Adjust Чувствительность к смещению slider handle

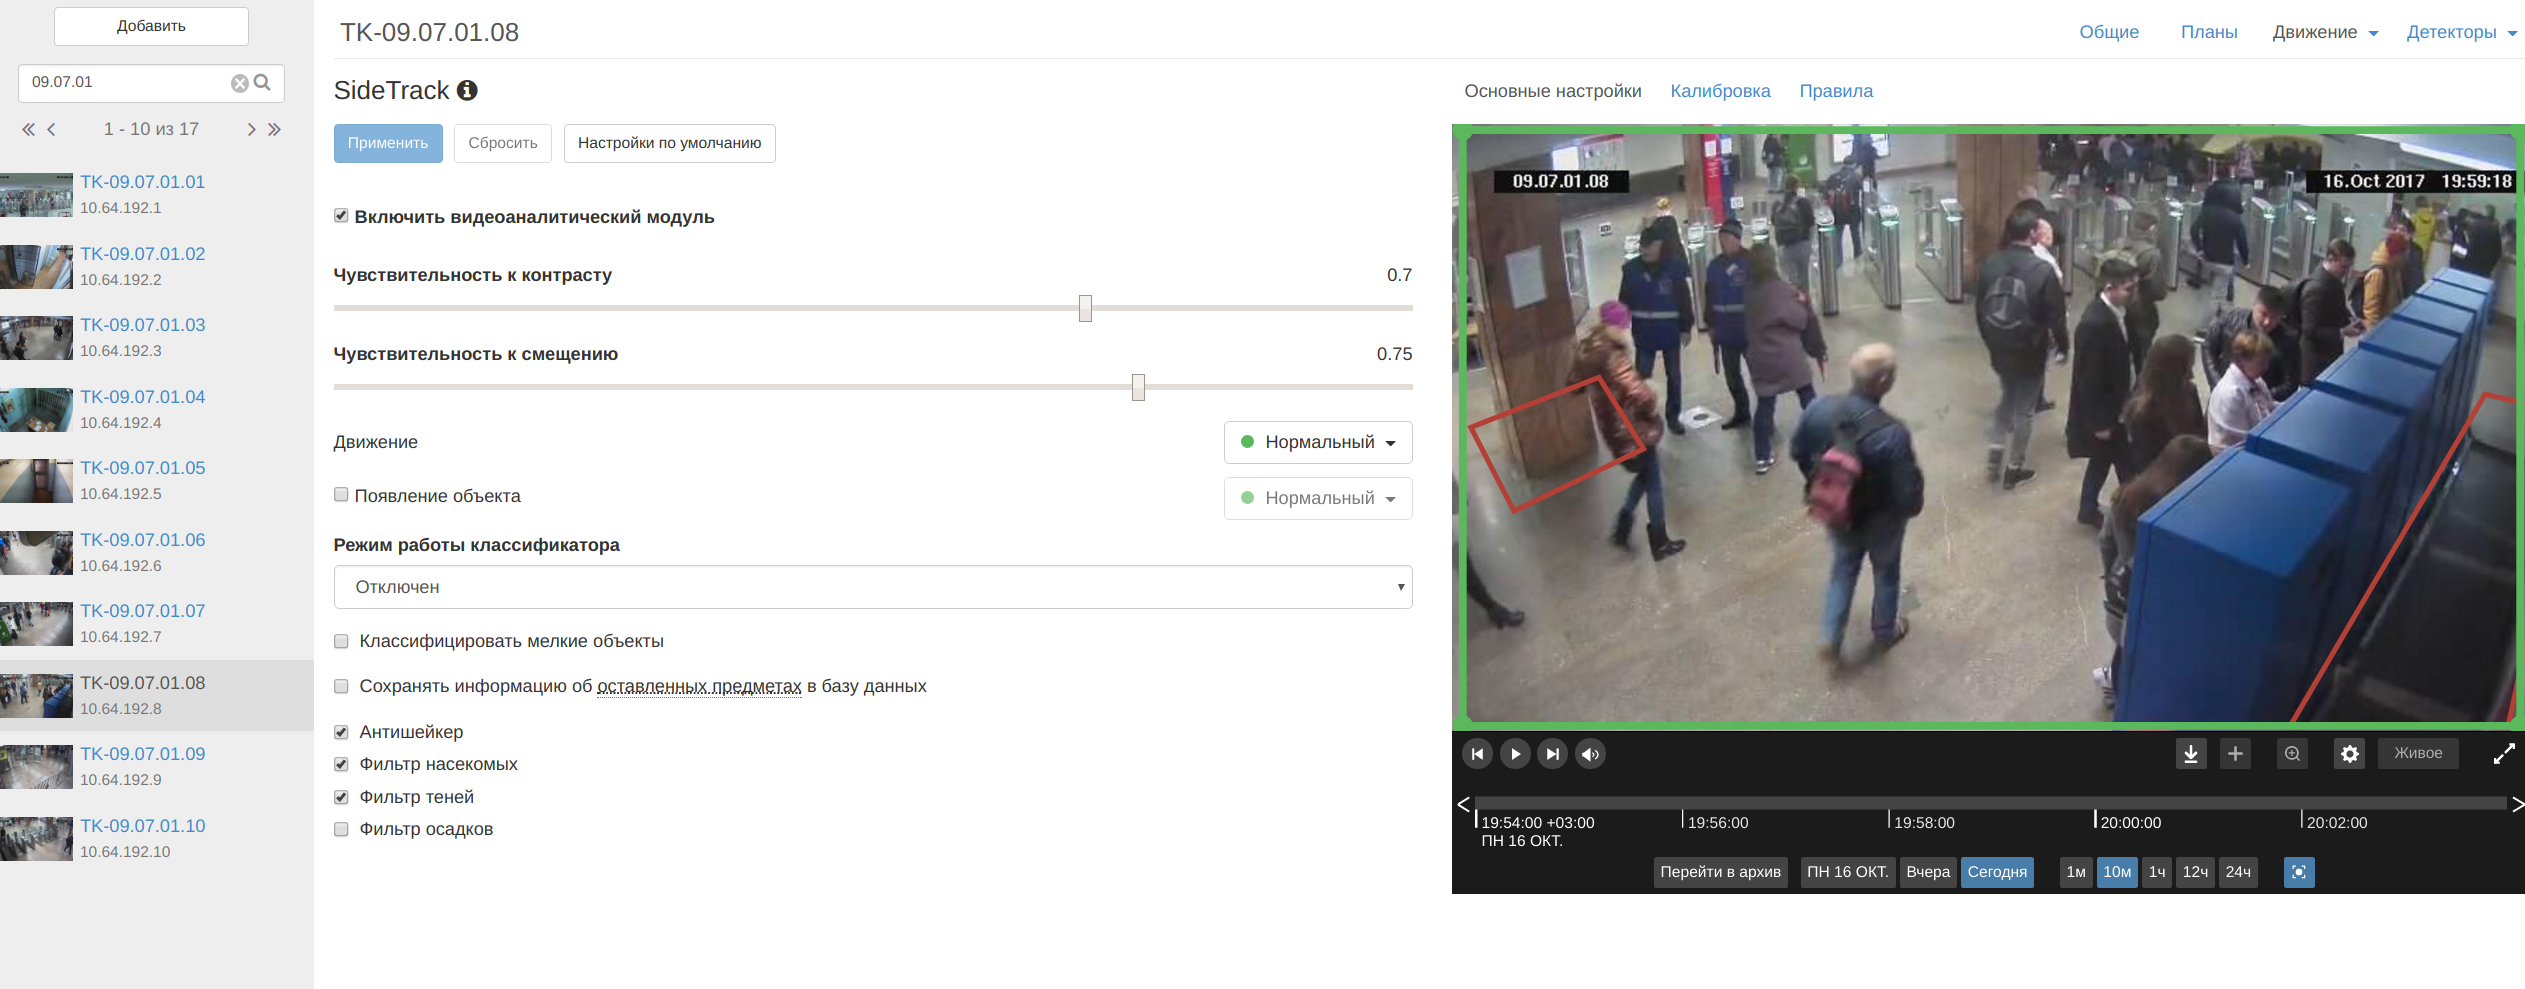[x=1138, y=387]
